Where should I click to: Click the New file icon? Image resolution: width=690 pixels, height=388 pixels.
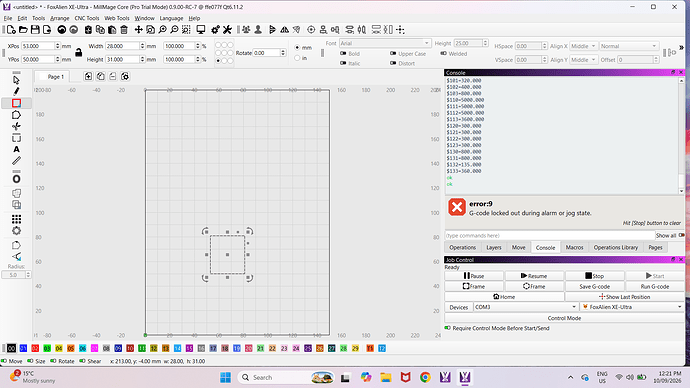tap(11, 29)
